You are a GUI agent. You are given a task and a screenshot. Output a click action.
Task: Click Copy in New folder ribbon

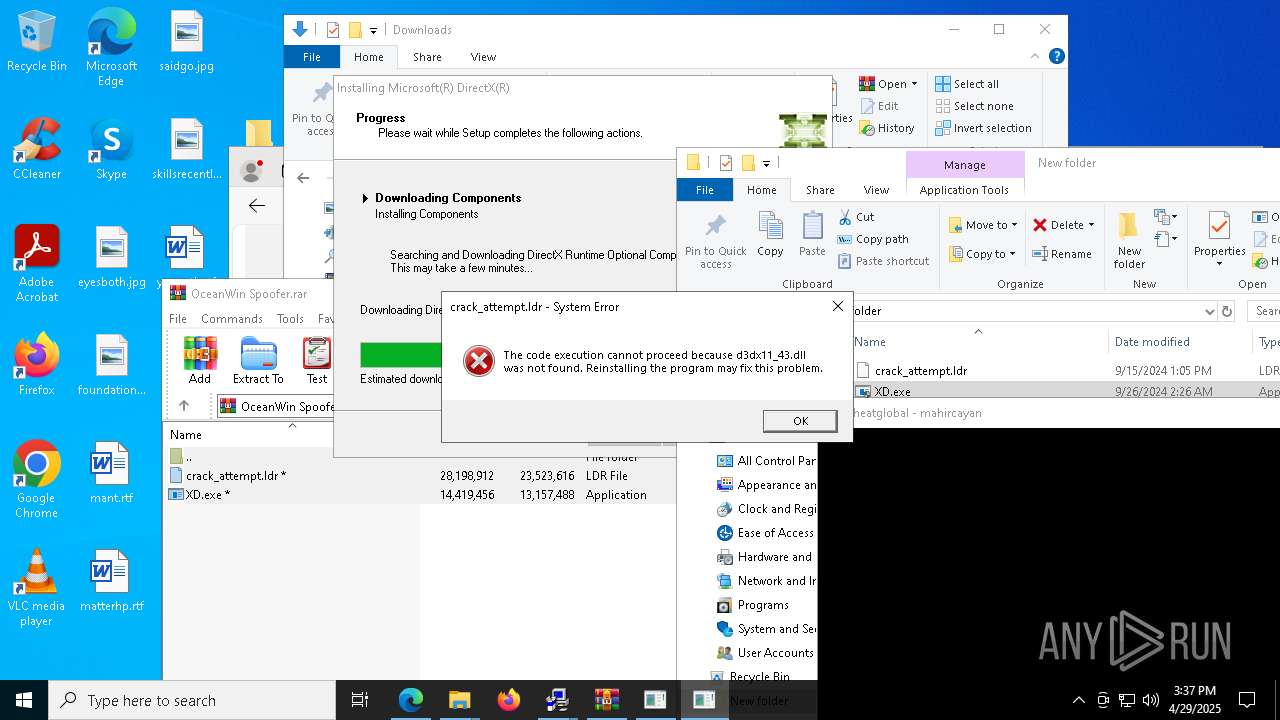point(770,236)
